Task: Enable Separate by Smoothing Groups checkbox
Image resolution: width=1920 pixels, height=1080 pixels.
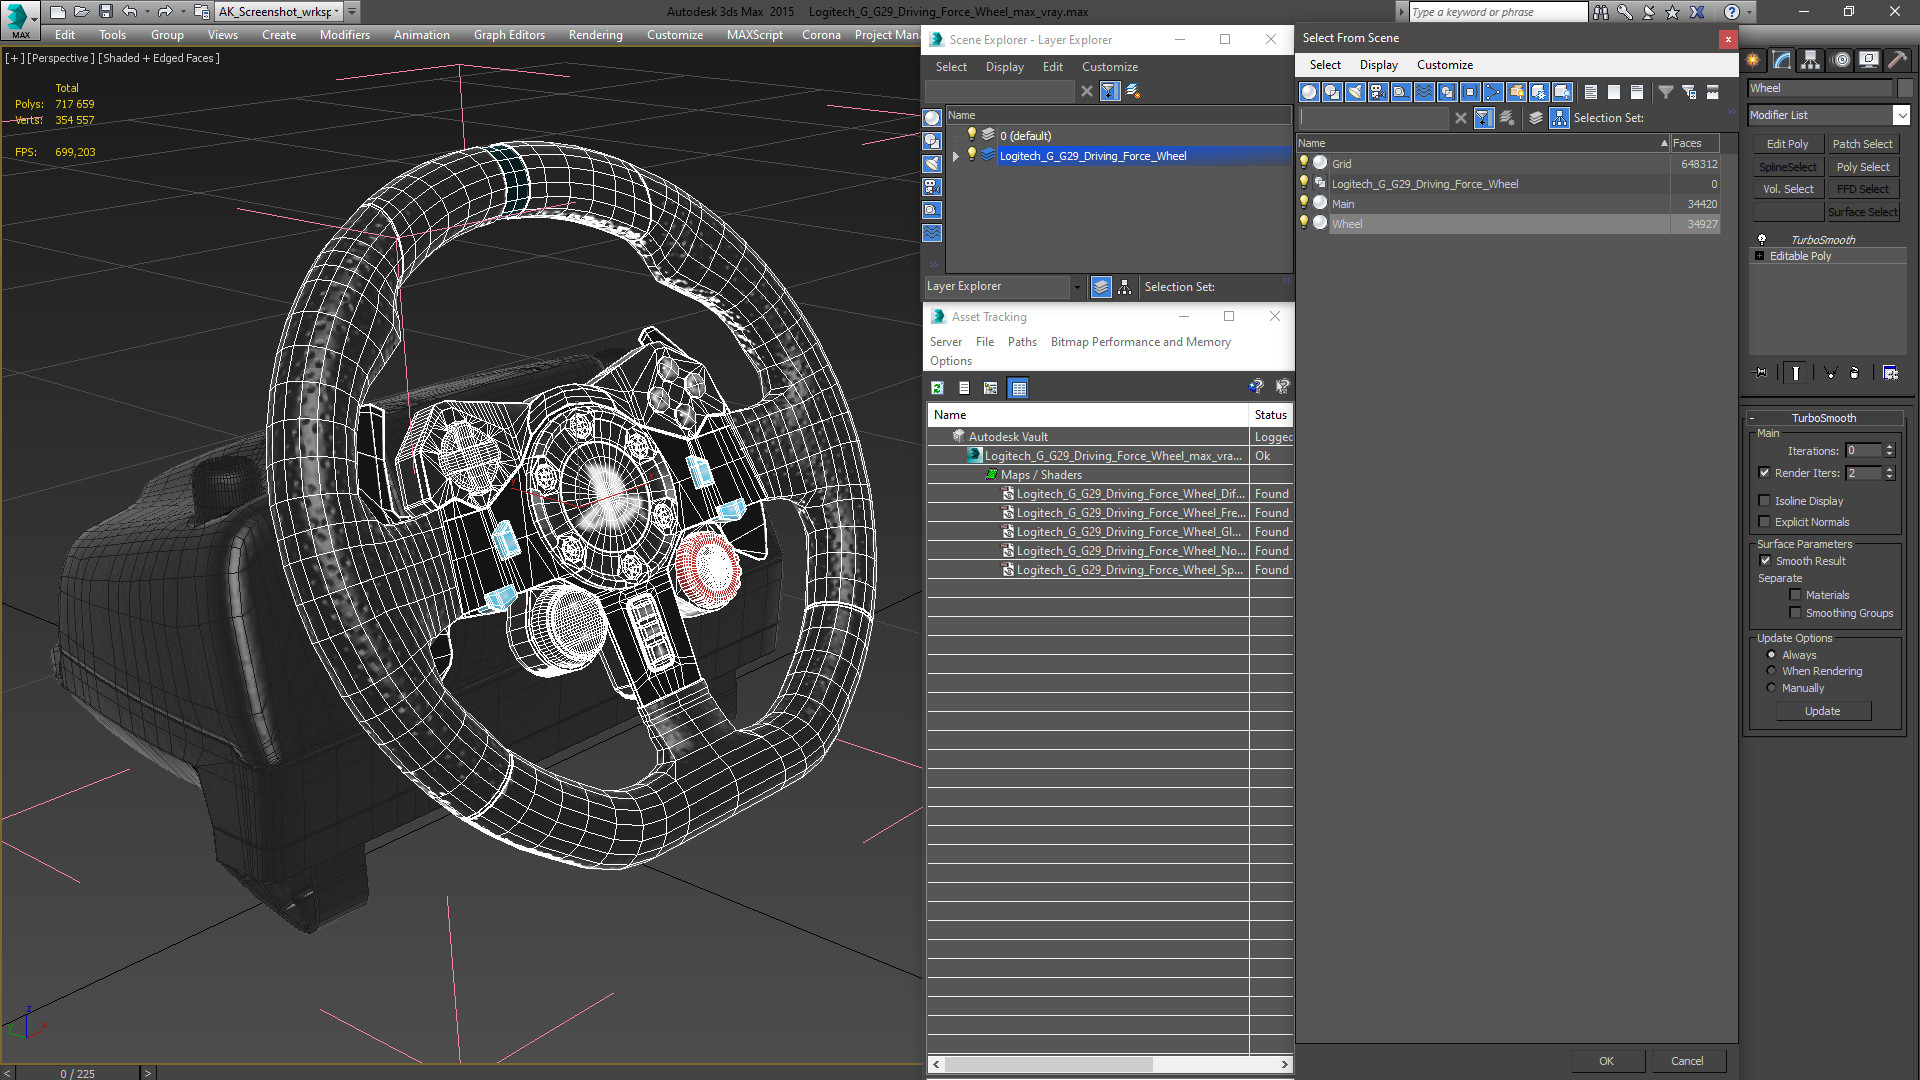Action: coord(1795,613)
